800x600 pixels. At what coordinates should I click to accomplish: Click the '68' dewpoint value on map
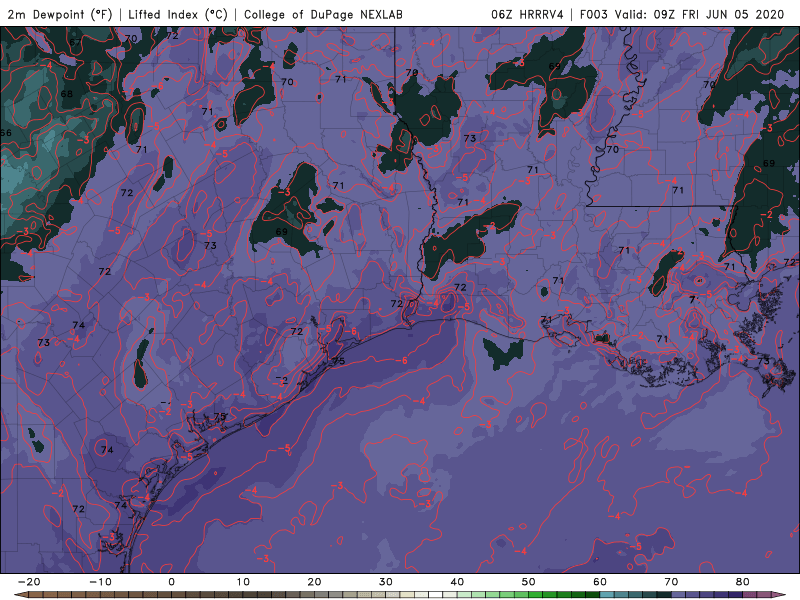point(66,94)
